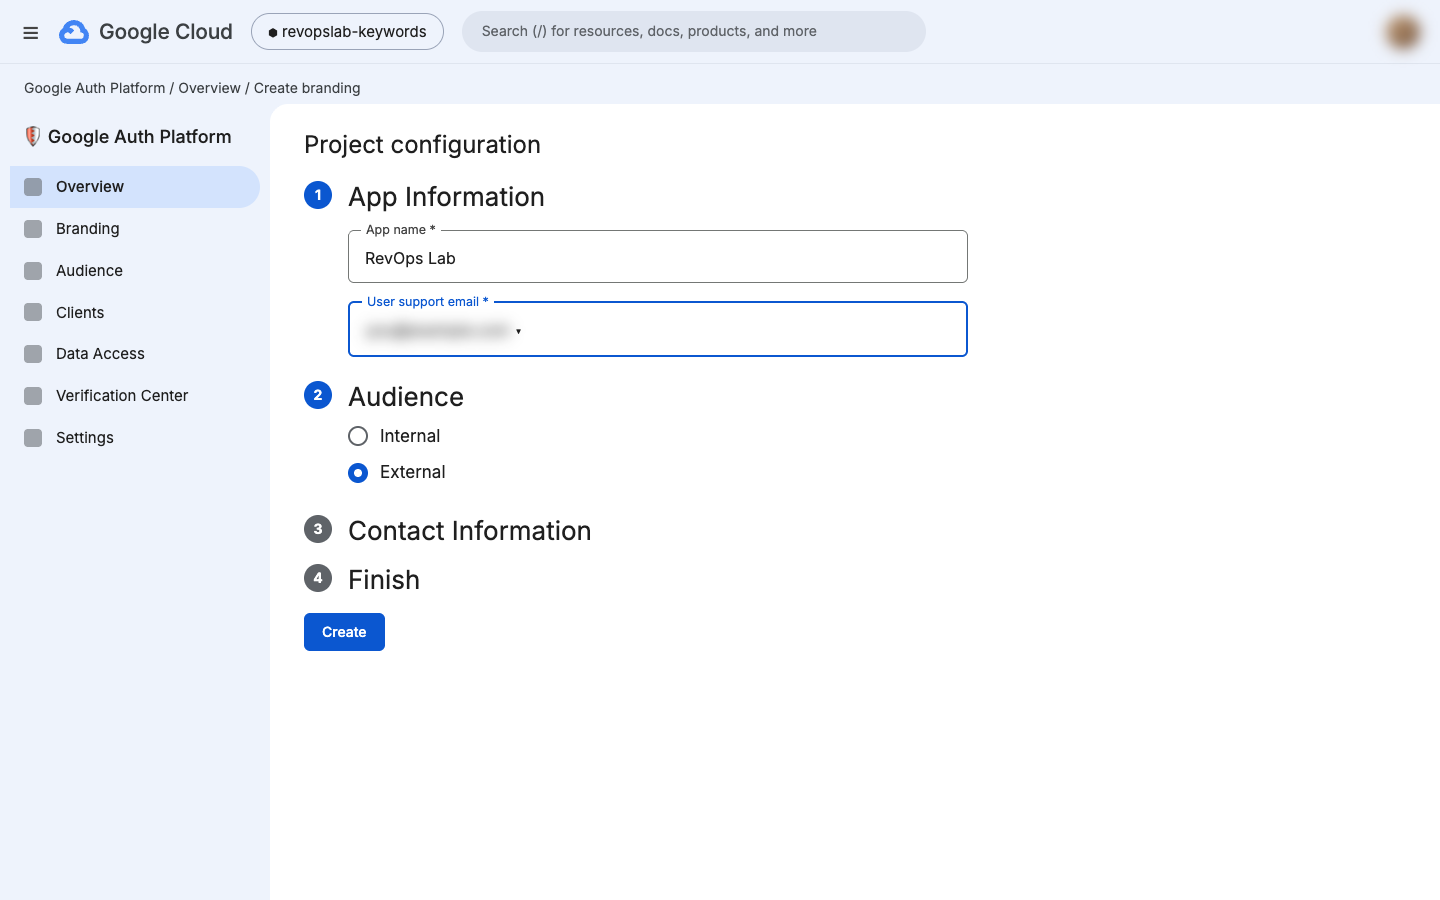Open the revopslab-keywords project picker
This screenshot has height=900, width=1440.
tap(347, 32)
